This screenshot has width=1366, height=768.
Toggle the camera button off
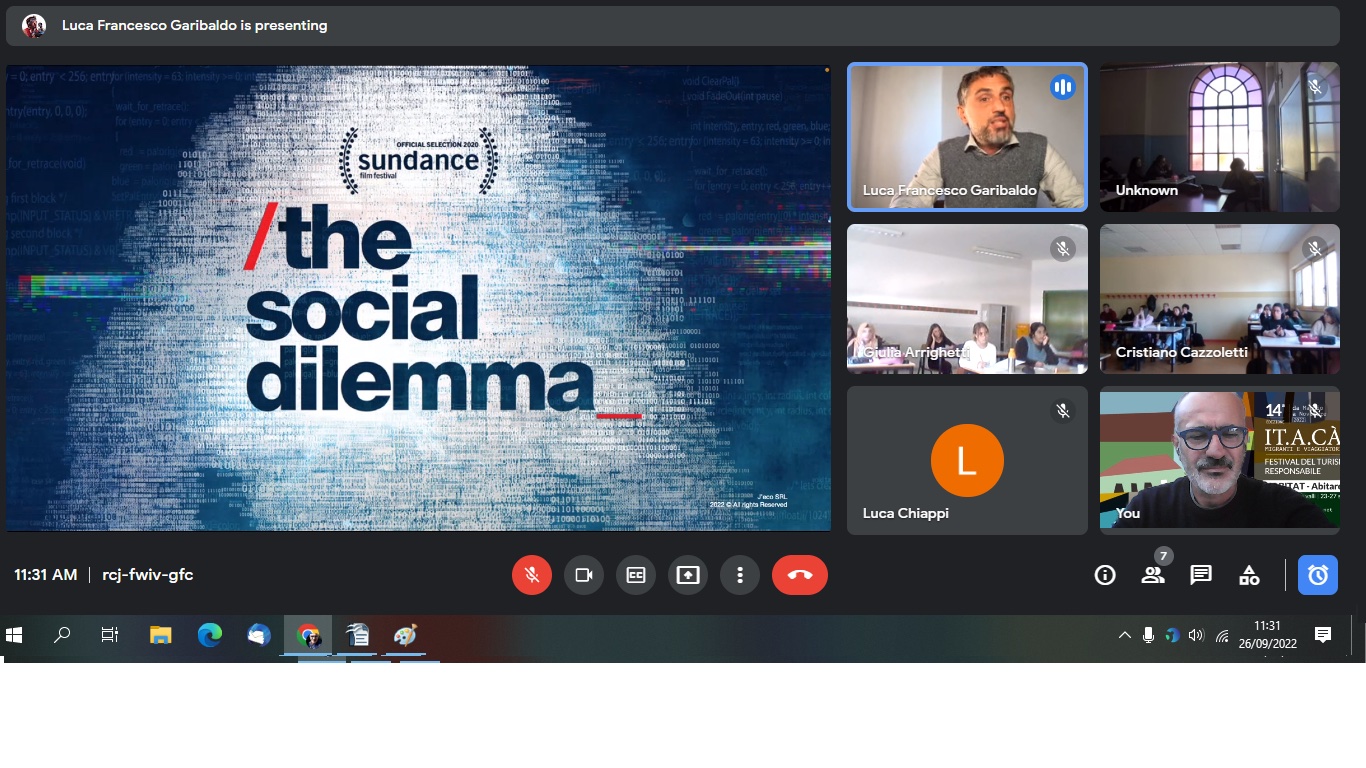pyautogui.click(x=584, y=575)
